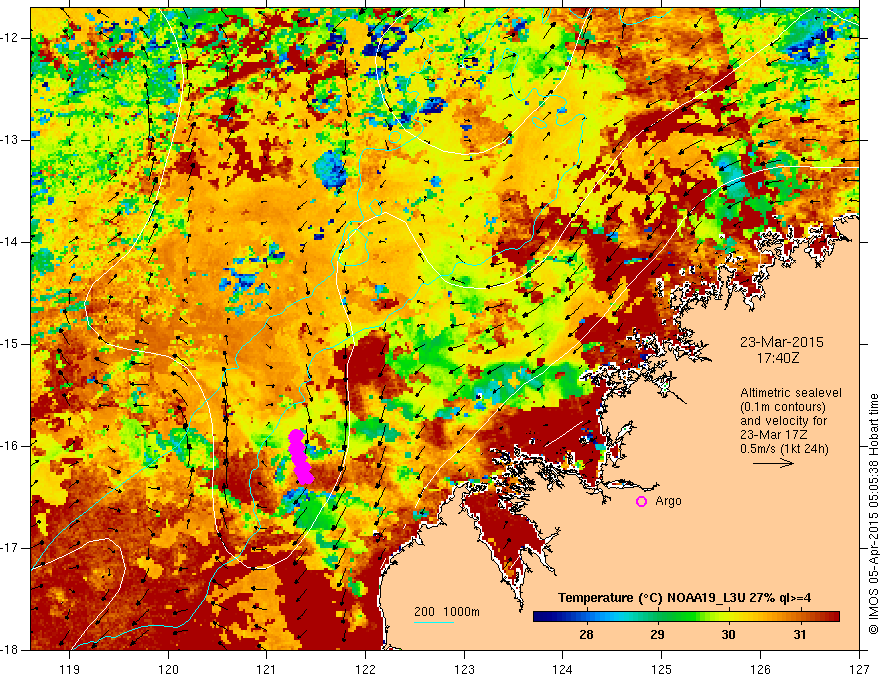Click the '23-Mar-2015' date text
The height and width of the screenshot is (680, 880).
(781, 342)
